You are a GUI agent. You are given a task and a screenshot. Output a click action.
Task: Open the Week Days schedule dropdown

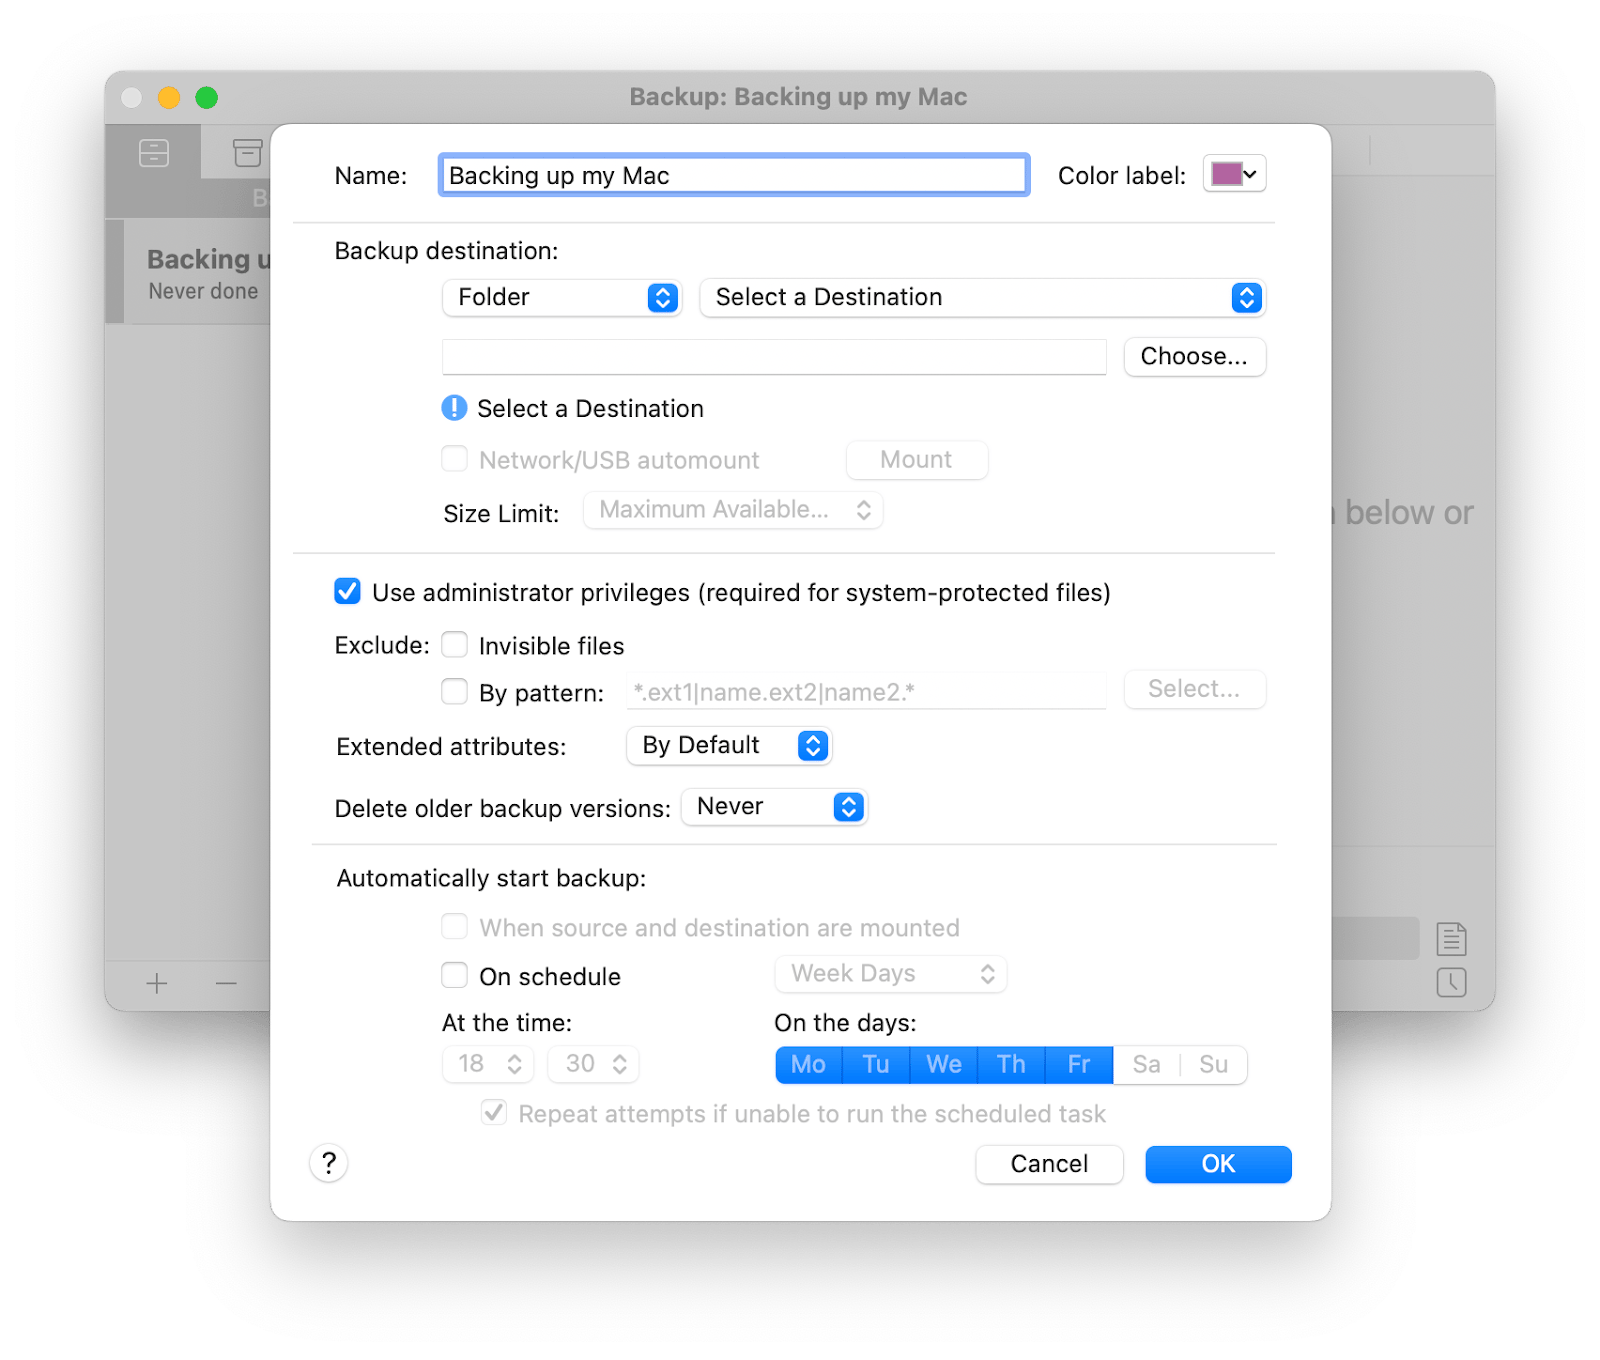[x=890, y=973]
